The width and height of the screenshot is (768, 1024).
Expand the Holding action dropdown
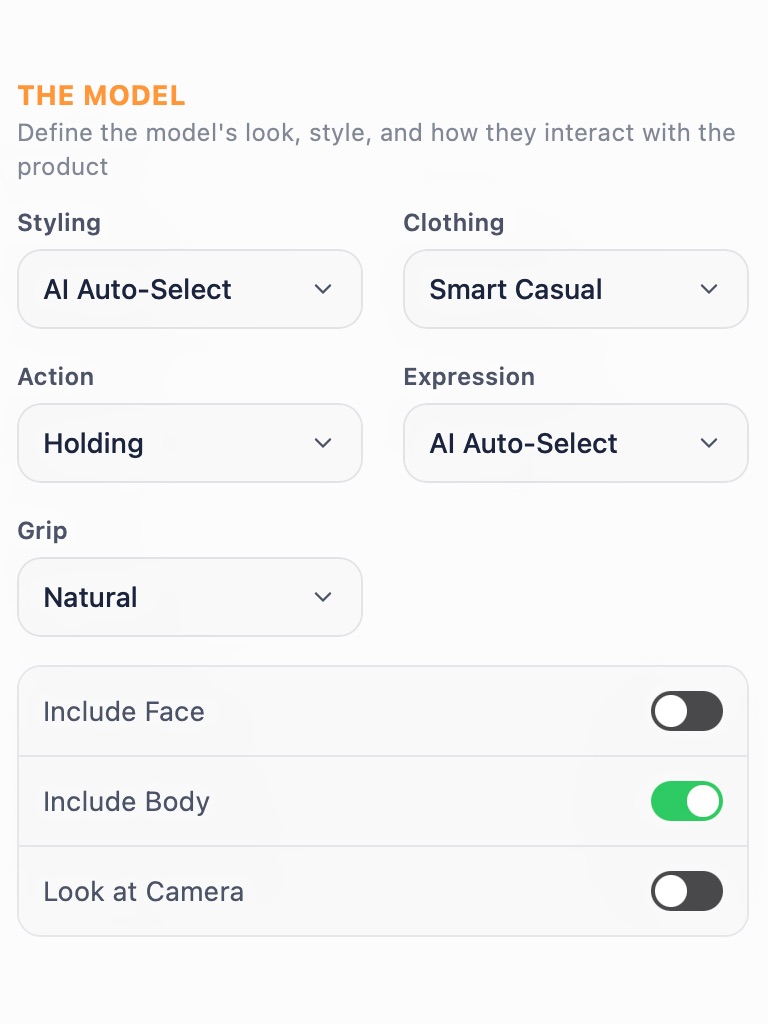pyautogui.click(x=170, y=443)
